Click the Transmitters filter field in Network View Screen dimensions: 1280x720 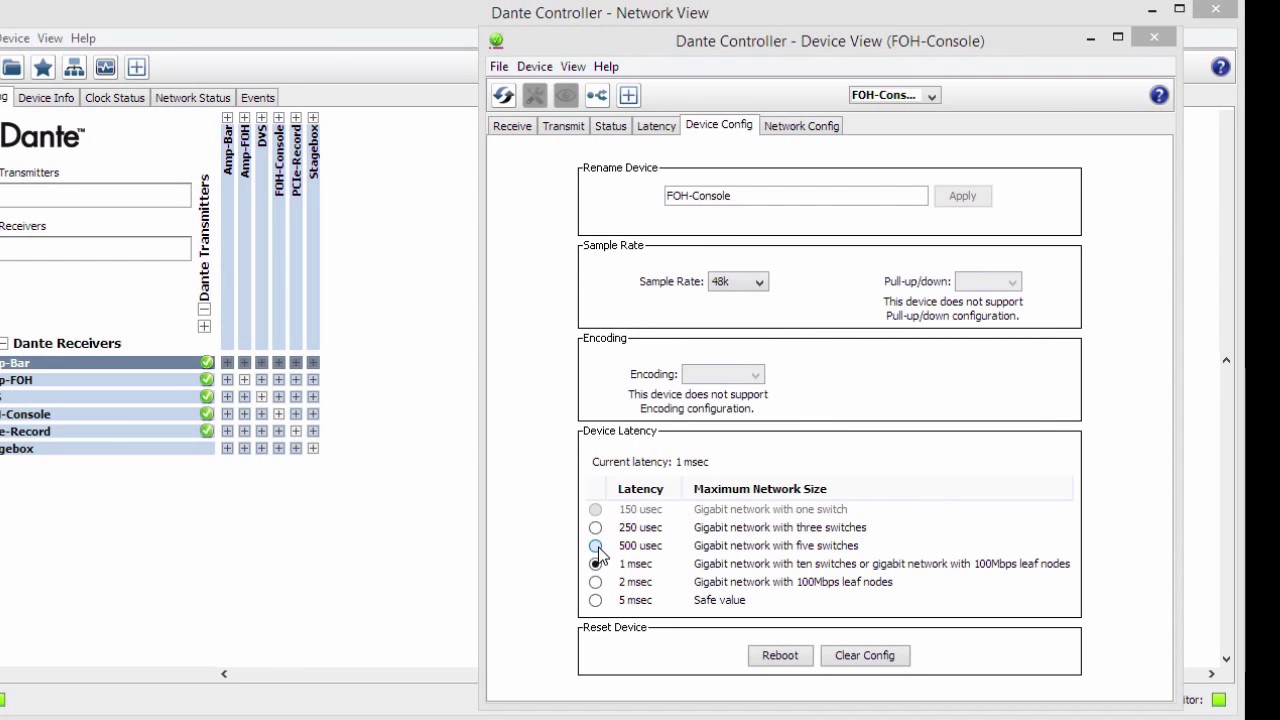pos(95,195)
